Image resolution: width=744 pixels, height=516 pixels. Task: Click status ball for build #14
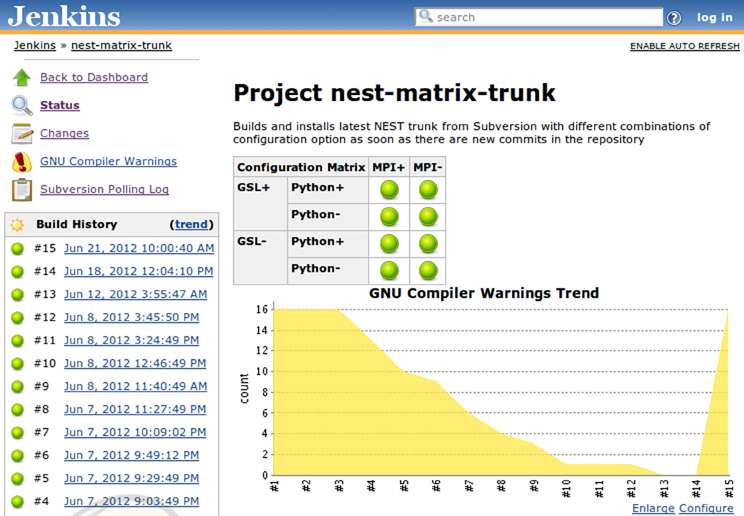pos(18,272)
